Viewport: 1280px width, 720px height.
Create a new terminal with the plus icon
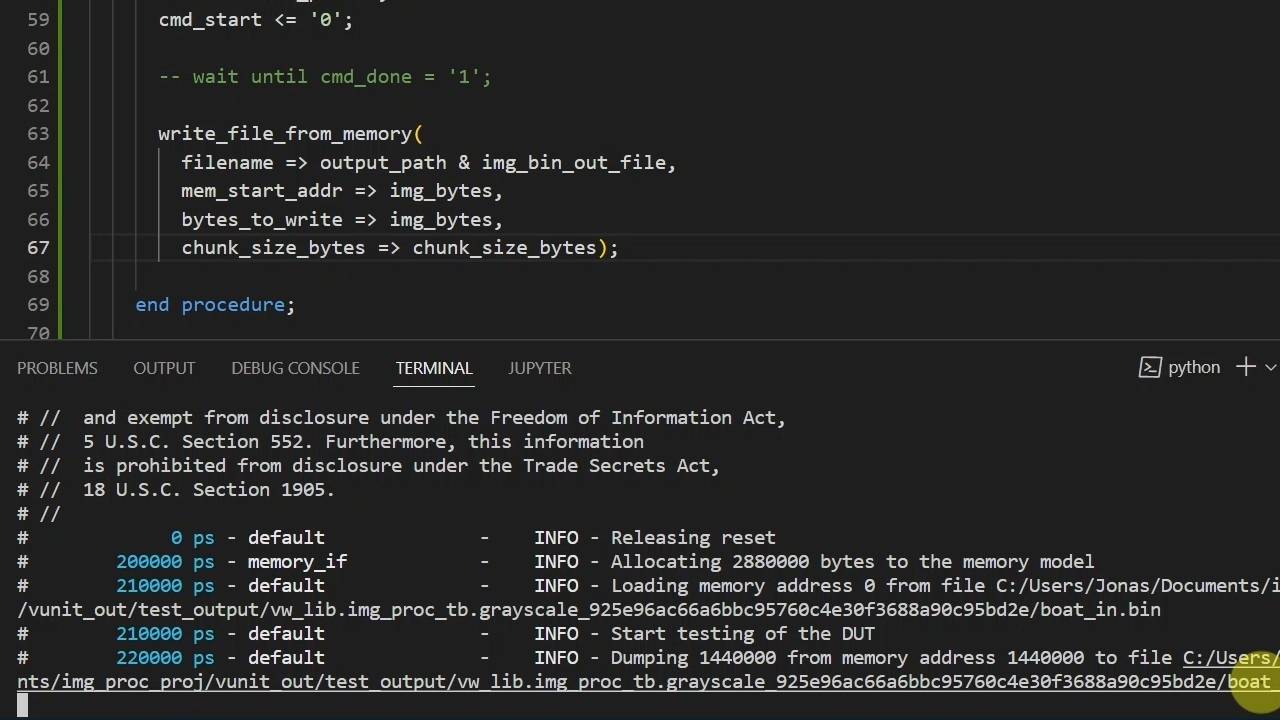pyautogui.click(x=1245, y=368)
